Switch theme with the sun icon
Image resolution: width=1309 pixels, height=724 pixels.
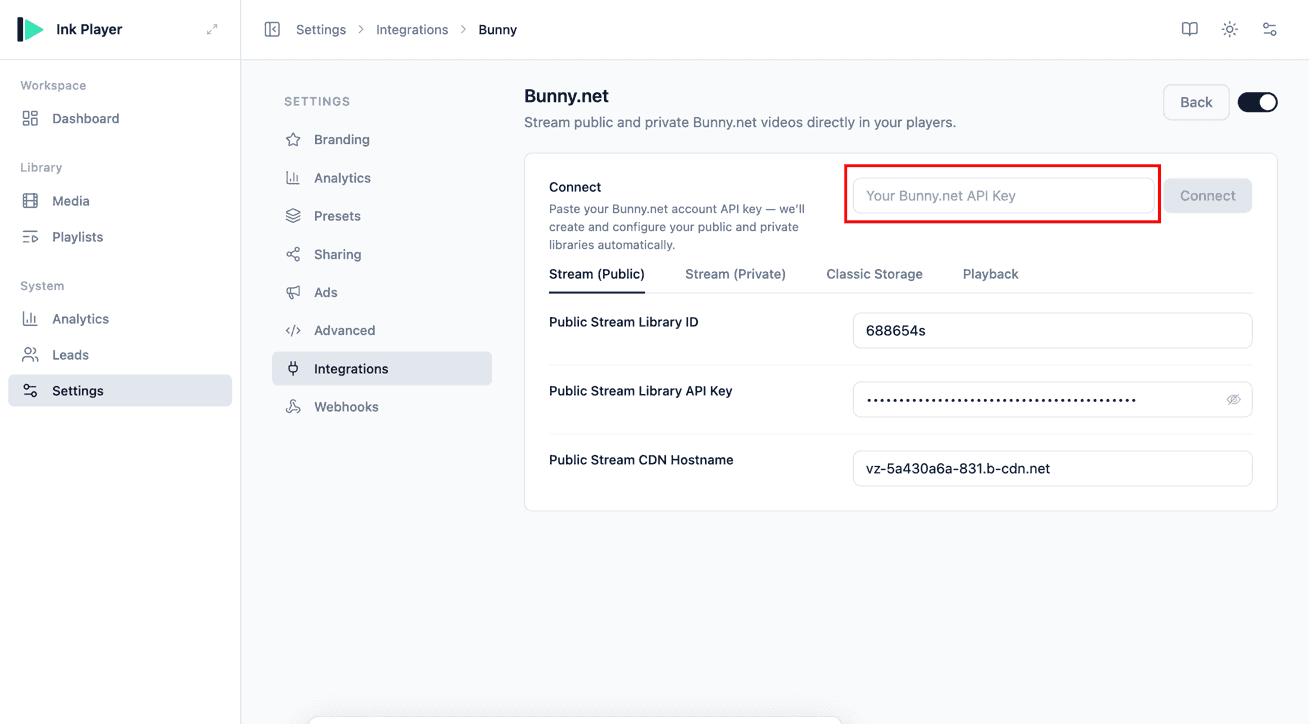[1230, 30]
